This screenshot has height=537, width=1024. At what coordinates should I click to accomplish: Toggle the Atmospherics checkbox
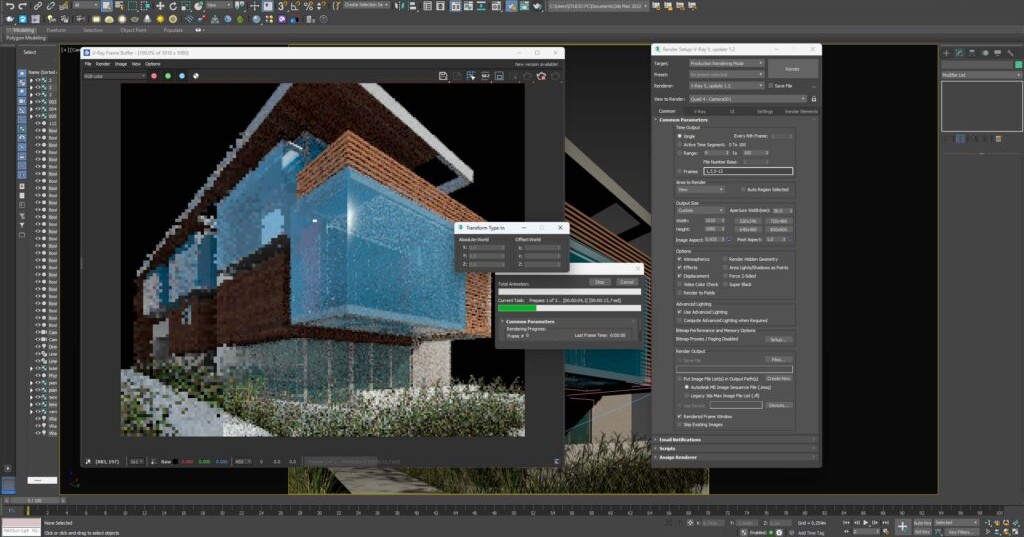click(680, 259)
